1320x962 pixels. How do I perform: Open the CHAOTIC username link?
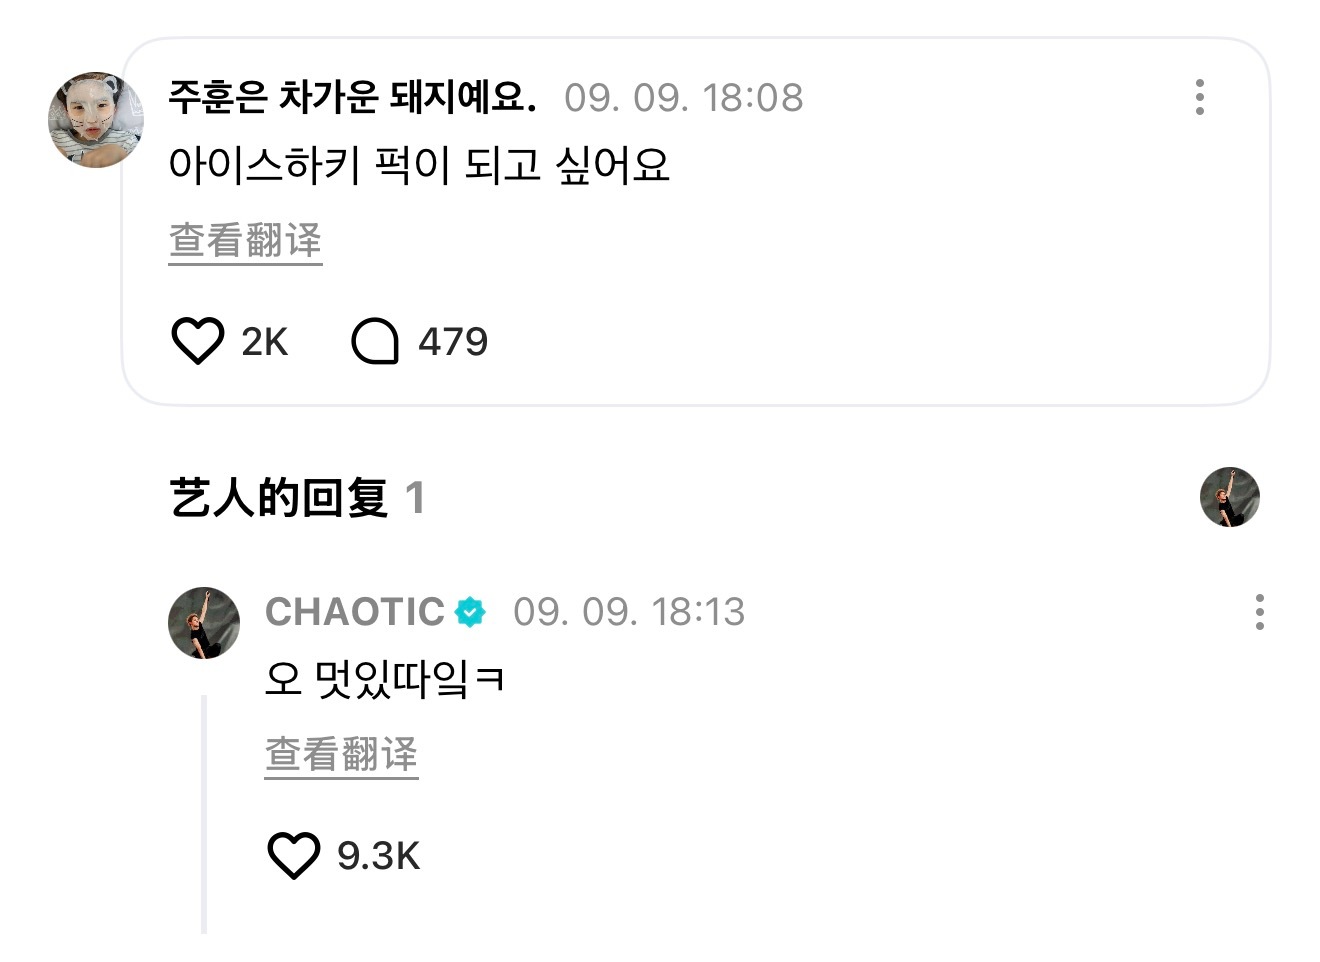tap(355, 611)
